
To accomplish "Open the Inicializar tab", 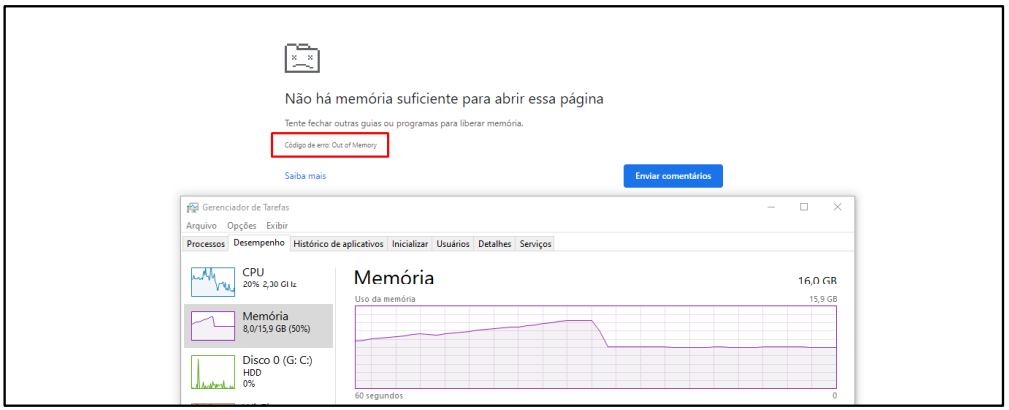I will click(x=410, y=244).
